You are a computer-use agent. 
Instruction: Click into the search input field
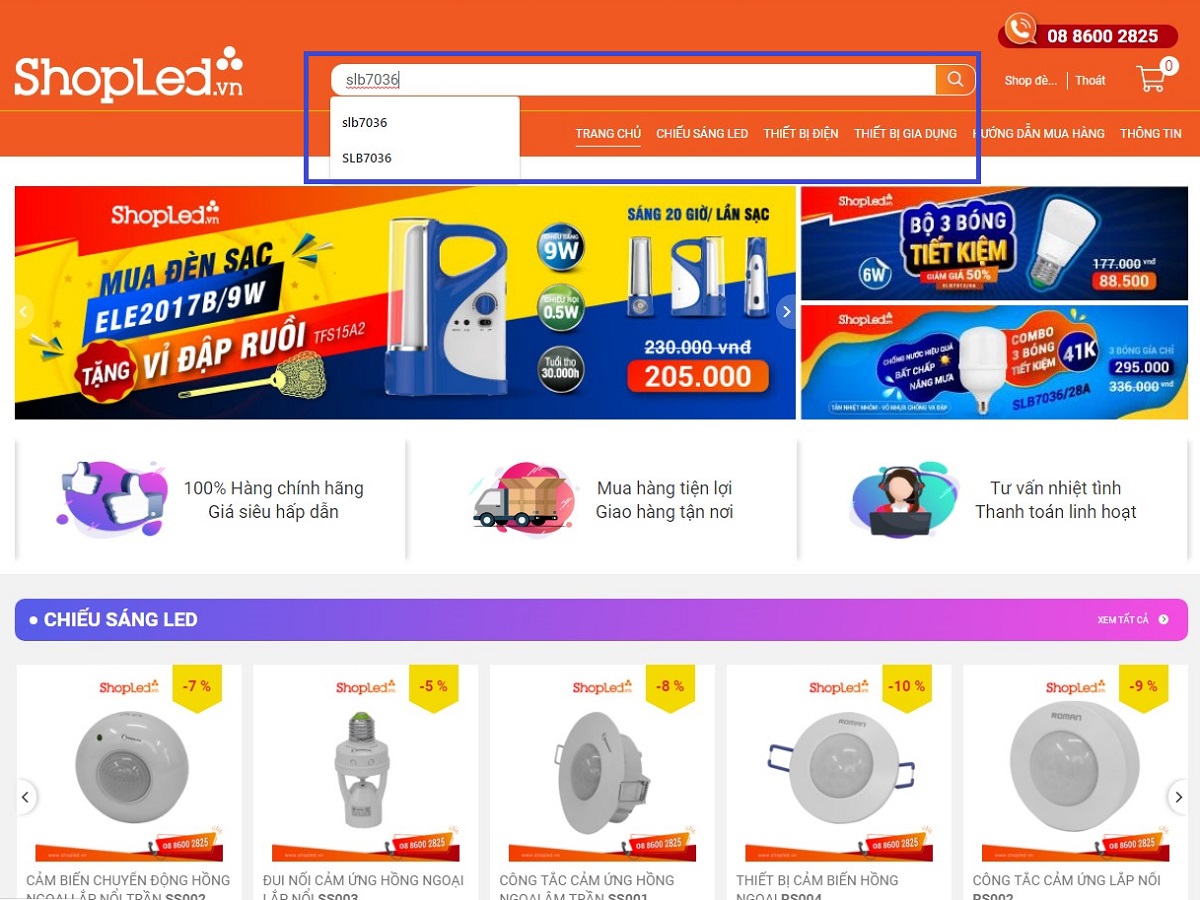pos(633,80)
